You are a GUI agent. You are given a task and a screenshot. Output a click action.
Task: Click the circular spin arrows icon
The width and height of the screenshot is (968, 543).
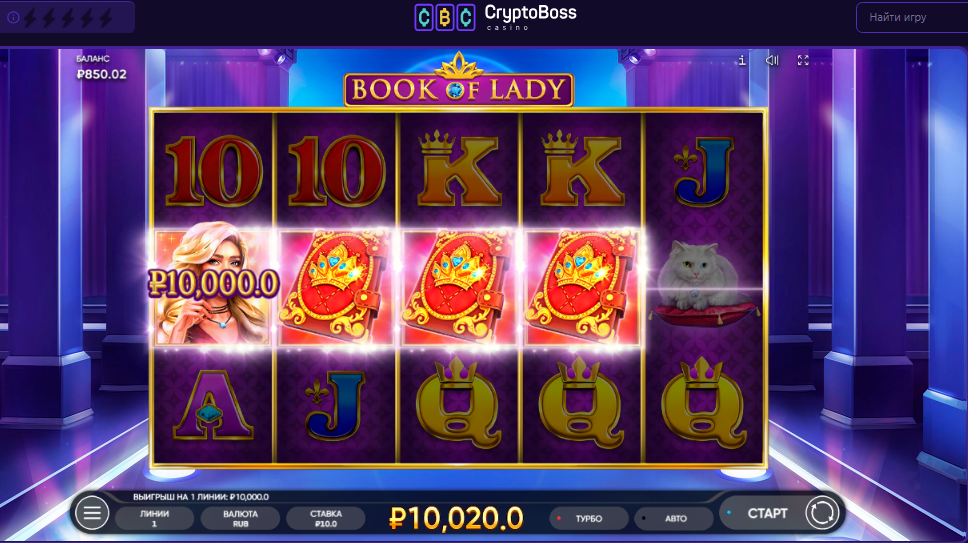click(x=822, y=513)
